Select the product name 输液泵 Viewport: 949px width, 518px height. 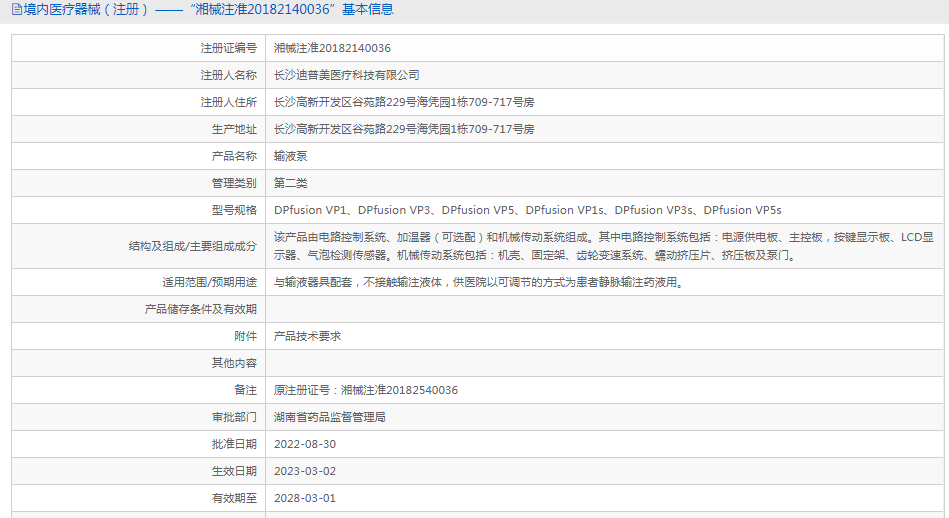point(290,156)
